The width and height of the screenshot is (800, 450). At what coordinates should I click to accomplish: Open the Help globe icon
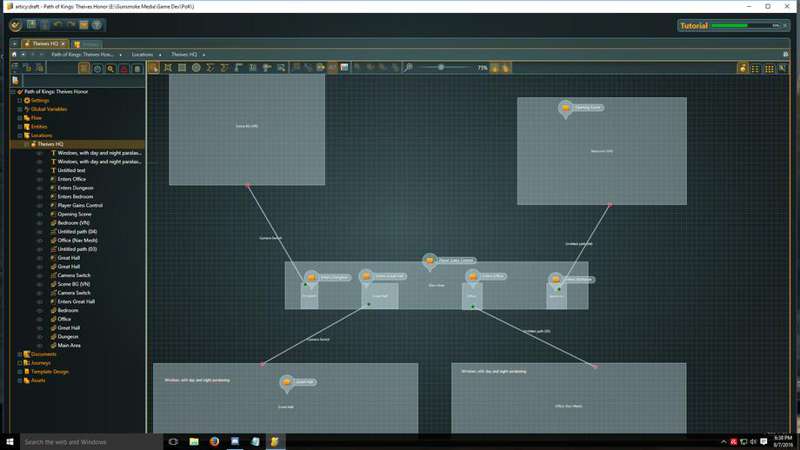(97, 24)
